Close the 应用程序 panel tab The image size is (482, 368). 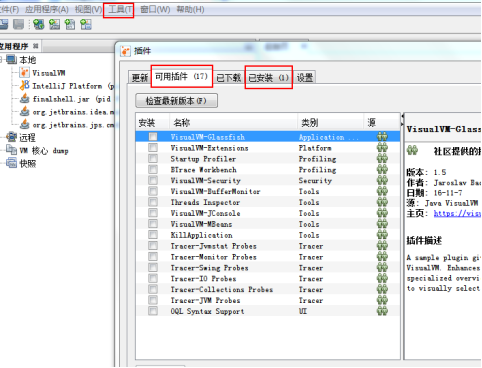pos(36,46)
